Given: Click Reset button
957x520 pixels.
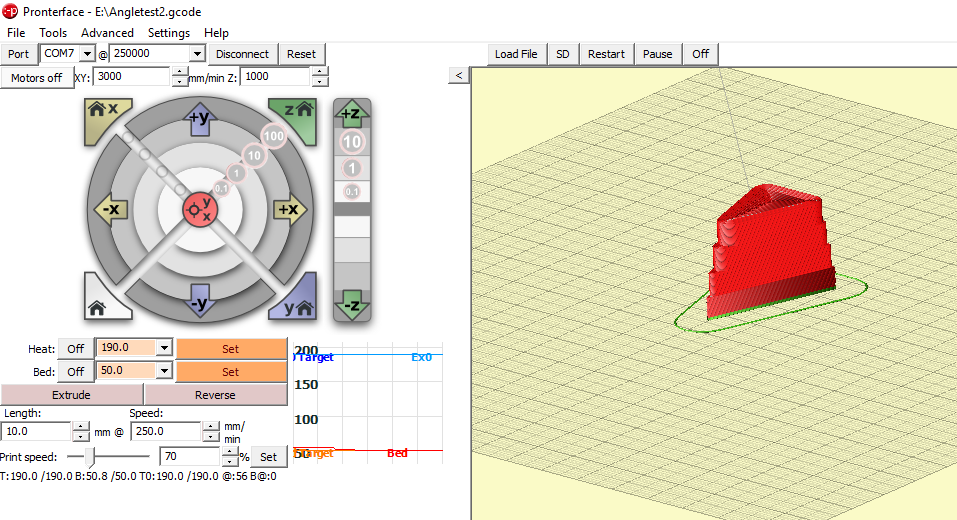Looking at the screenshot, I should (x=302, y=54).
